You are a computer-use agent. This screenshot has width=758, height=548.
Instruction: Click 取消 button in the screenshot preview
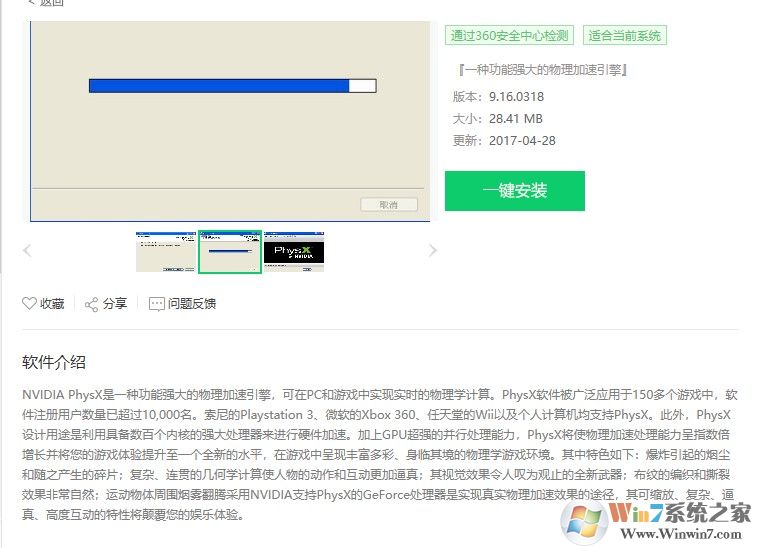pyautogui.click(x=389, y=205)
